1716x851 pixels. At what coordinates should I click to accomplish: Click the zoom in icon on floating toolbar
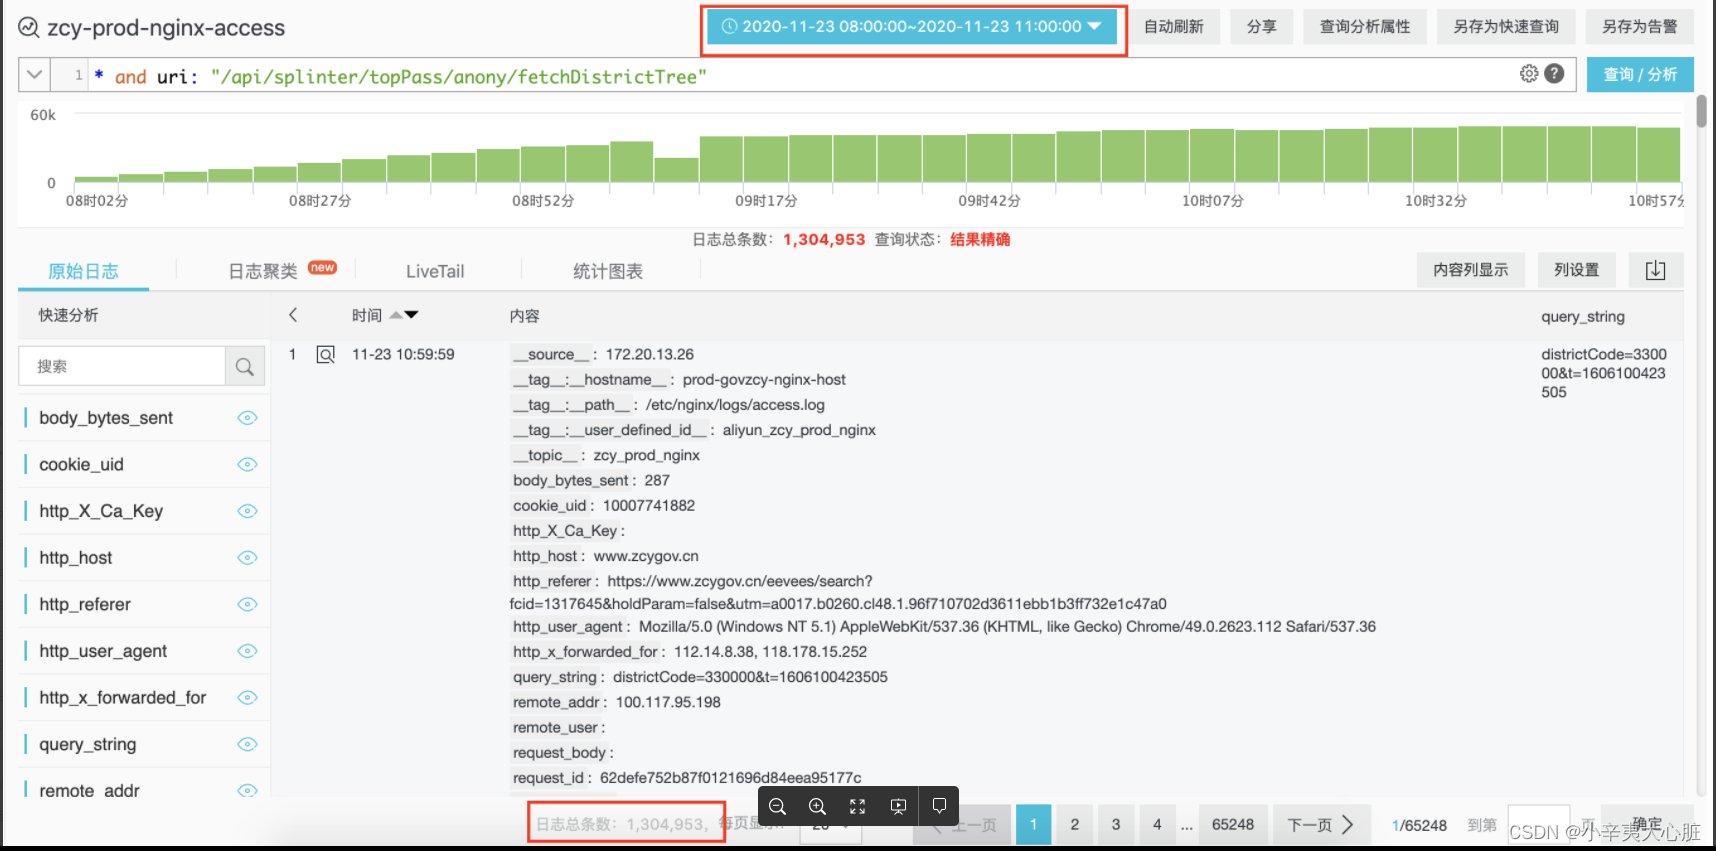(x=817, y=806)
